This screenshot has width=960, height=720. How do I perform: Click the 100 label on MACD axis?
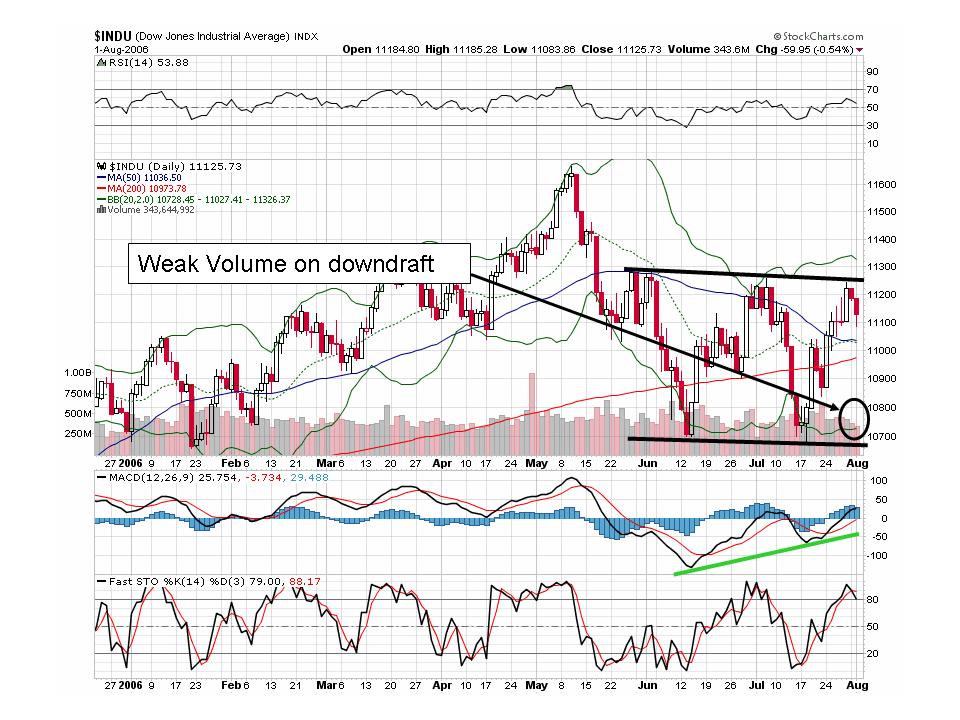(879, 481)
